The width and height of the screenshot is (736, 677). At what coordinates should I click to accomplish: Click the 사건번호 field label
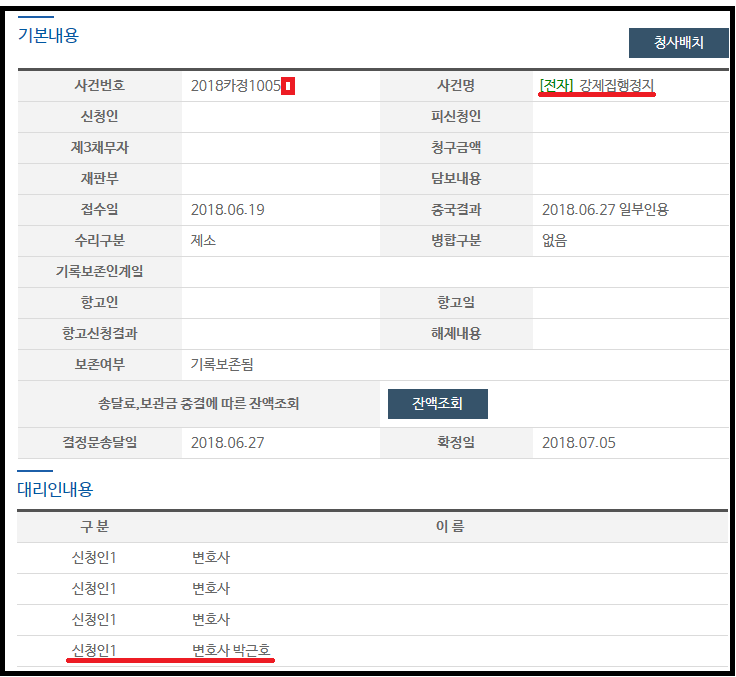(100, 86)
